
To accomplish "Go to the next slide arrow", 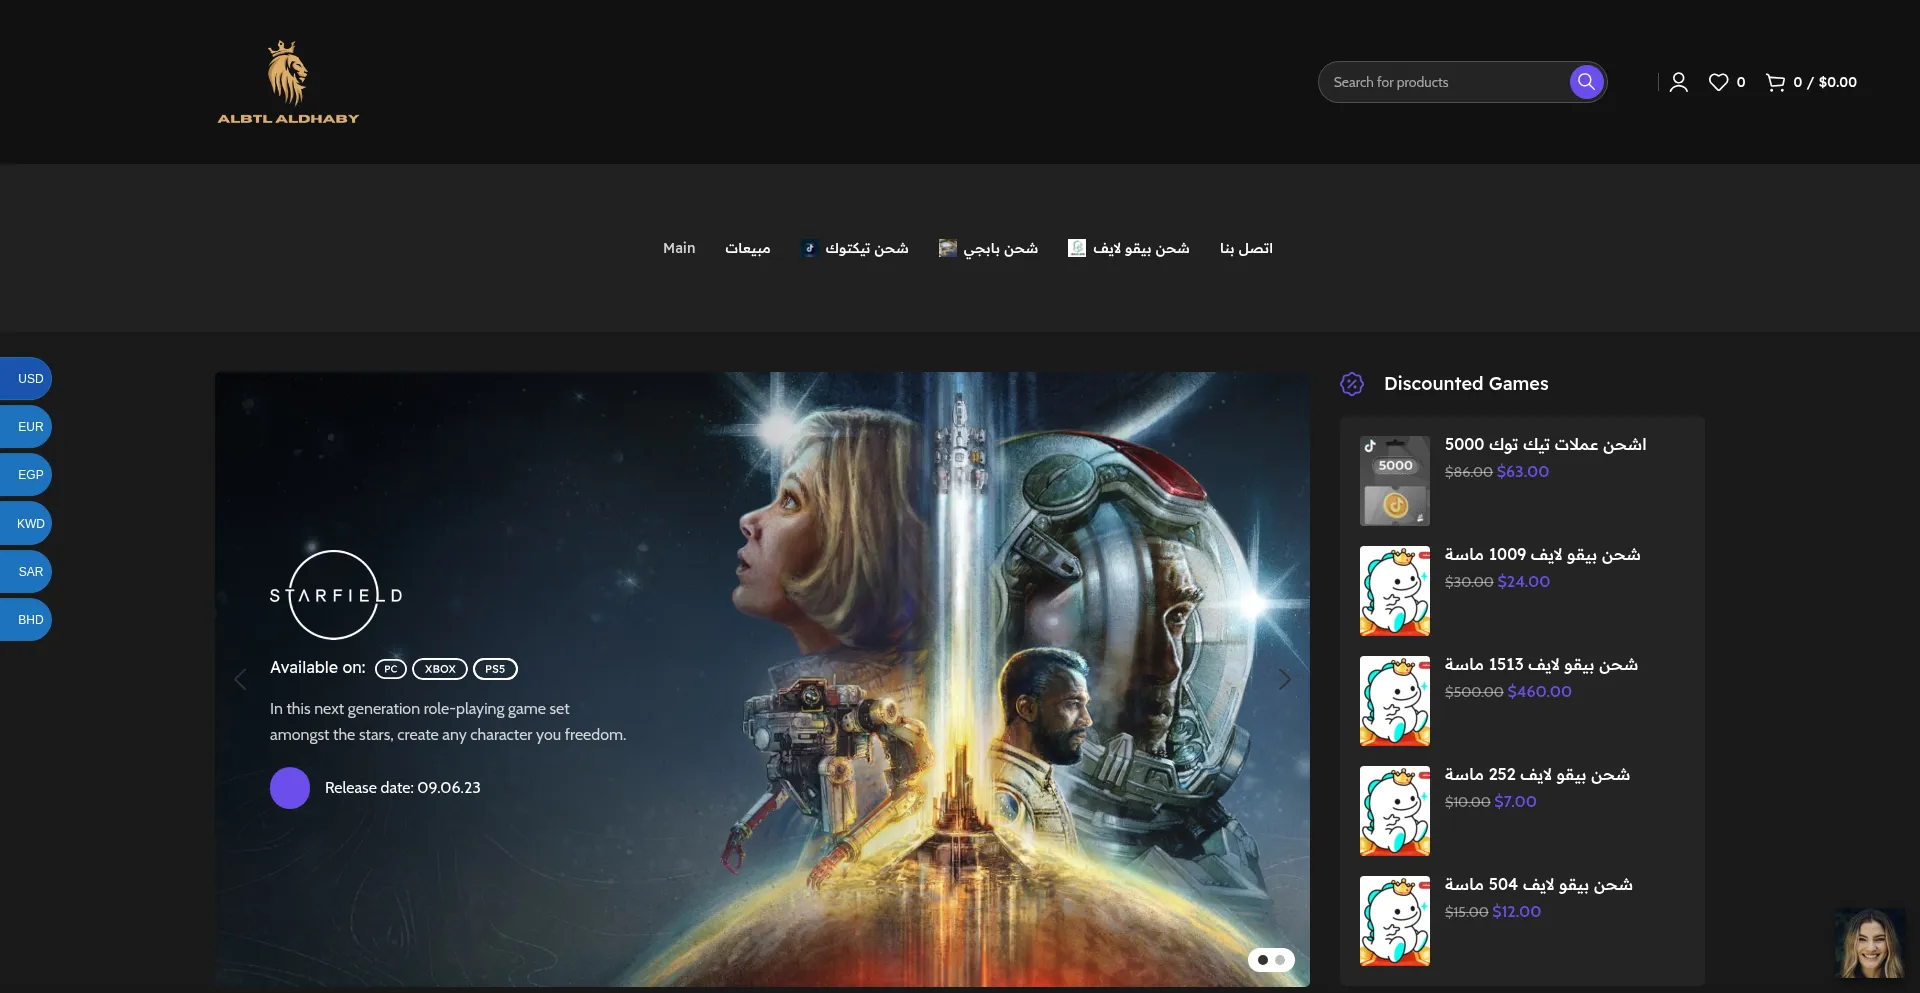I will pyautogui.click(x=1285, y=680).
